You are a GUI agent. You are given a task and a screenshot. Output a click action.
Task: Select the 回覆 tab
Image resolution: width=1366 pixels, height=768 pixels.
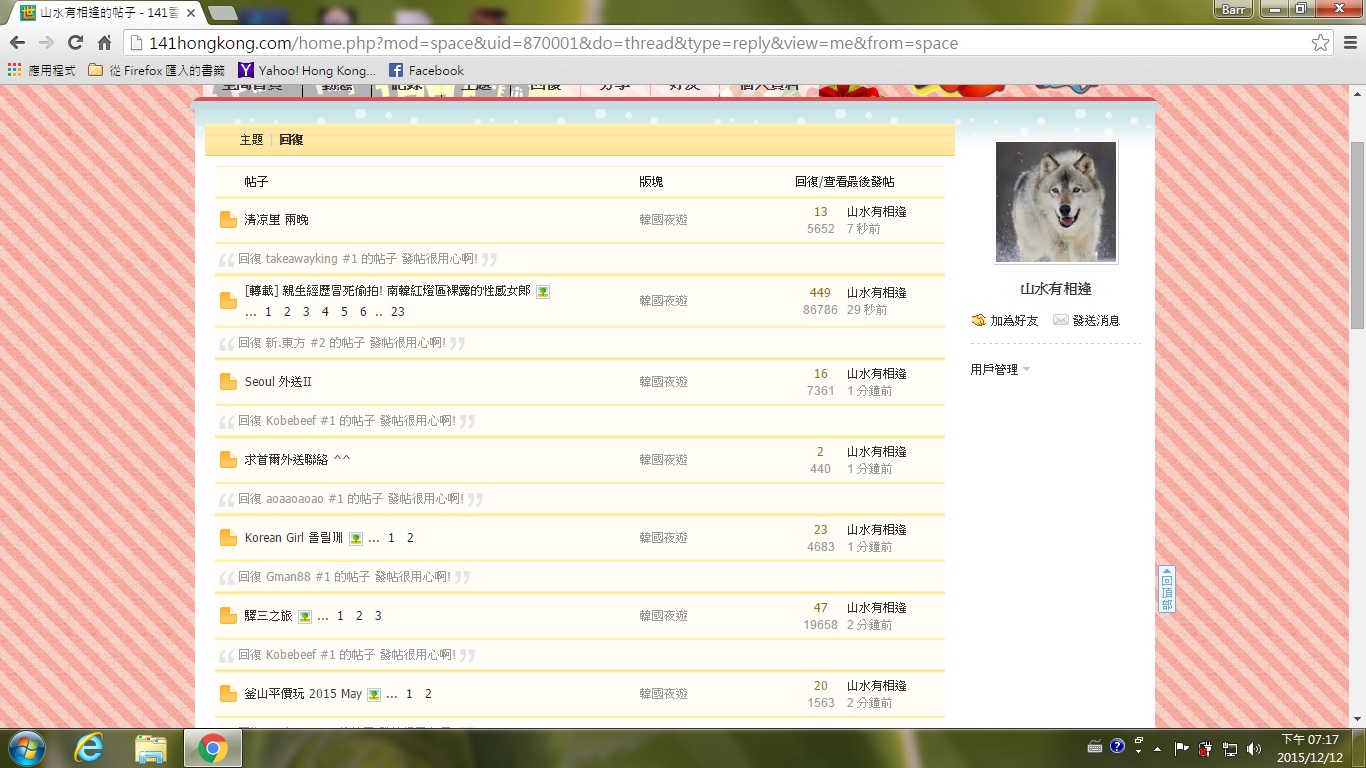pyautogui.click(x=291, y=140)
